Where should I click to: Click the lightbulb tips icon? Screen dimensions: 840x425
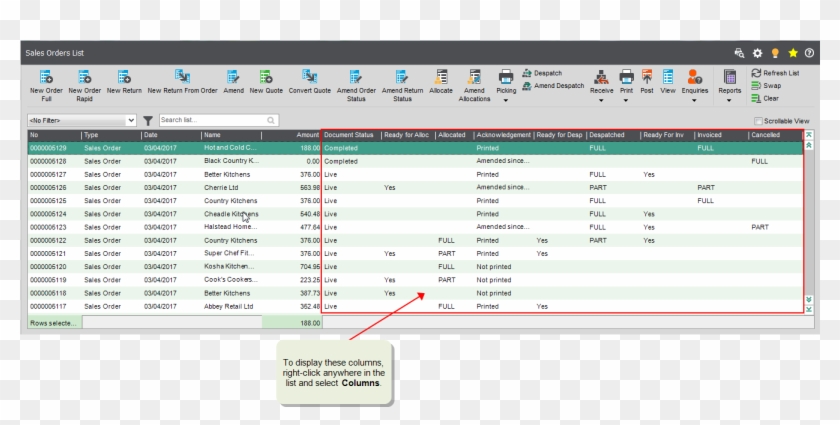point(775,53)
